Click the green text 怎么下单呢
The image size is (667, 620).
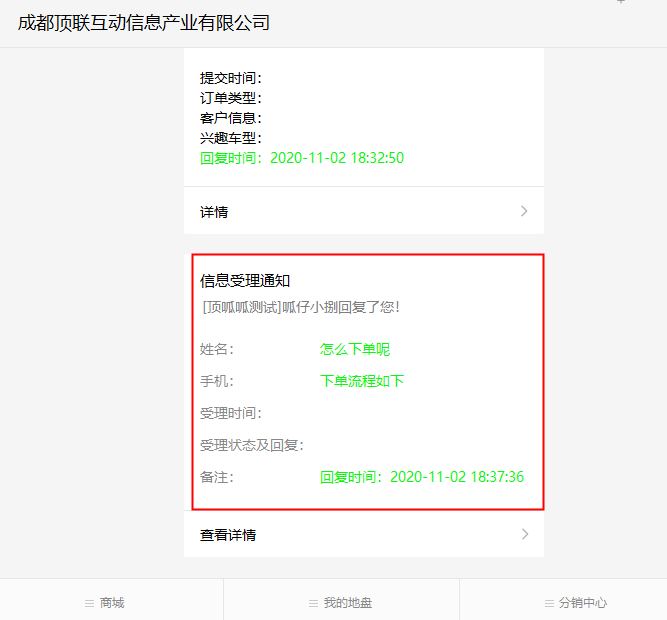[x=355, y=349]
